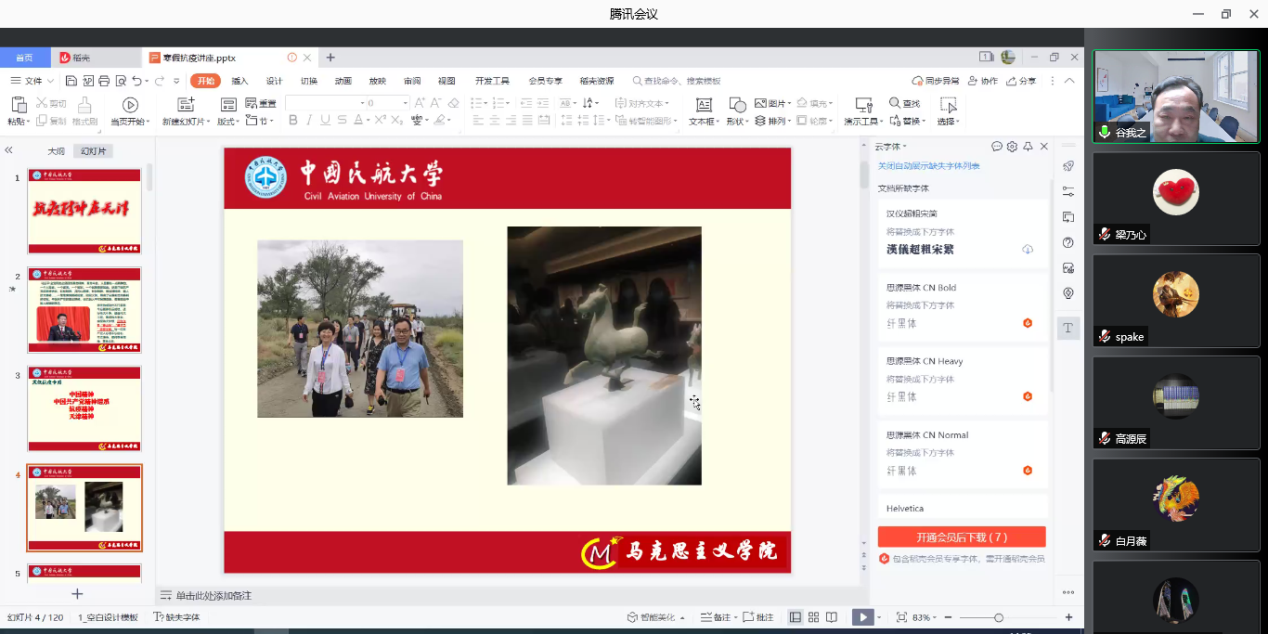
Task: Click the 关闭自动展示缺失字体列表 link
Action: (928, 166)
